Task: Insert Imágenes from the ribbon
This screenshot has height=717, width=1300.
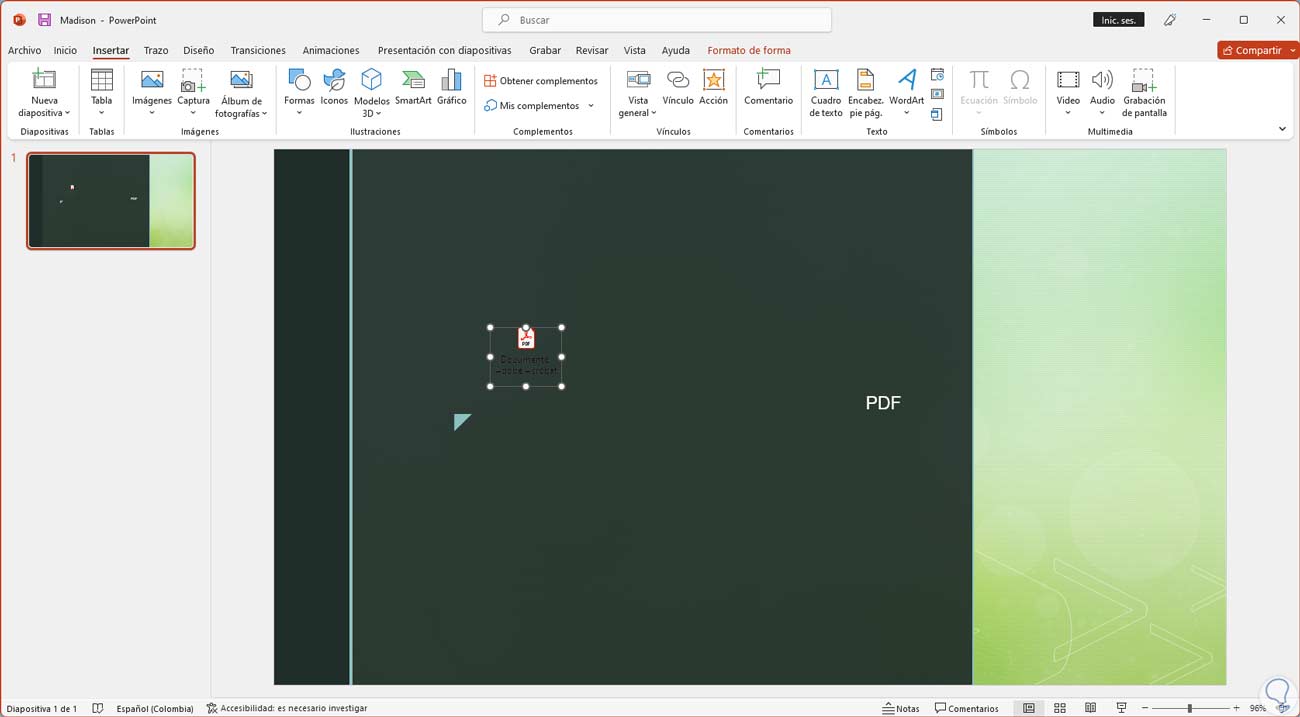Action: (x=152, y=92)
